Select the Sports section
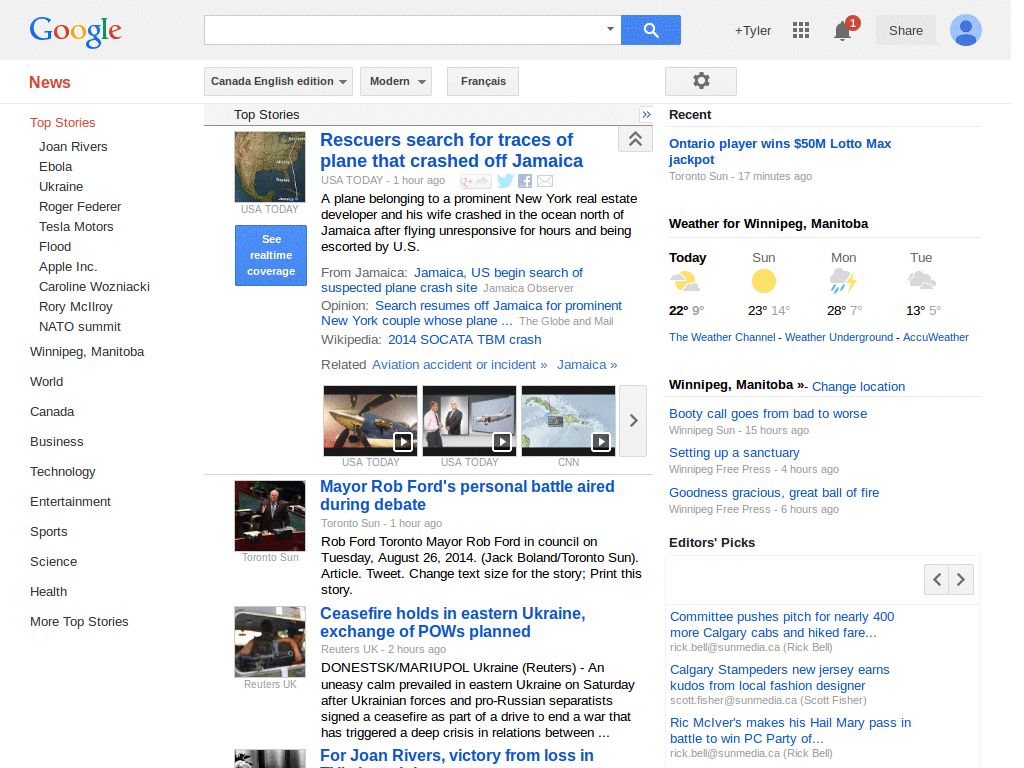 coord(49,532)
